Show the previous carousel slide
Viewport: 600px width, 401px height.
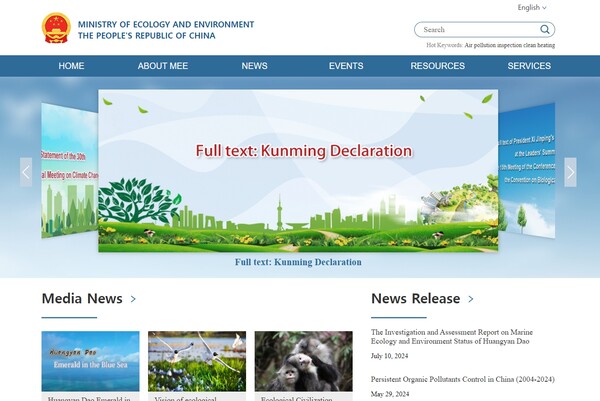(26, 172)
